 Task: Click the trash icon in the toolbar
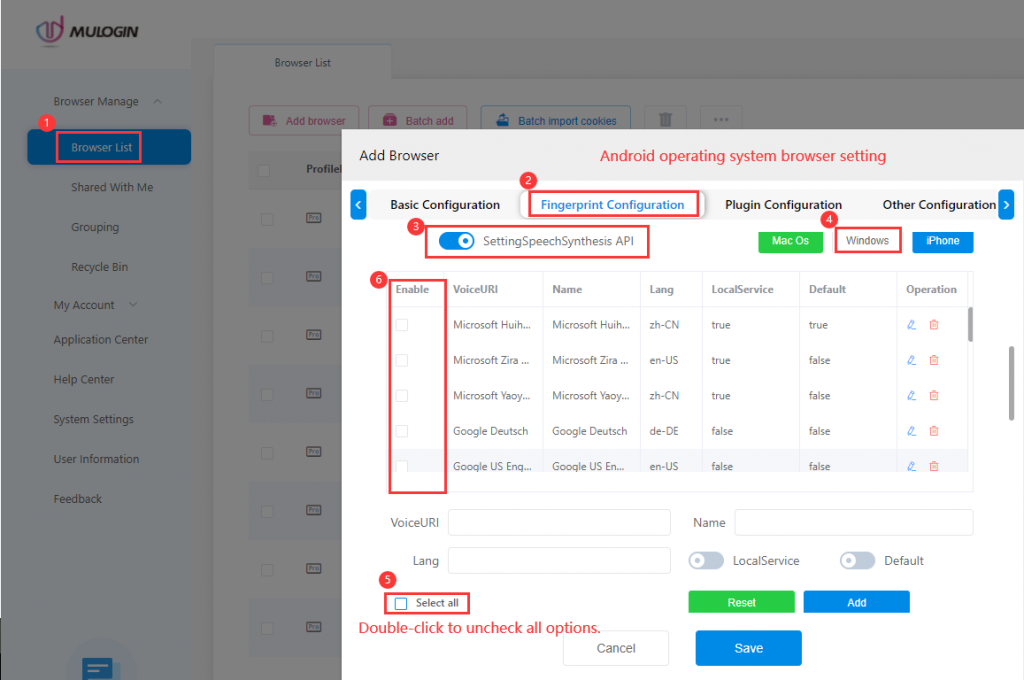(665, 120)
